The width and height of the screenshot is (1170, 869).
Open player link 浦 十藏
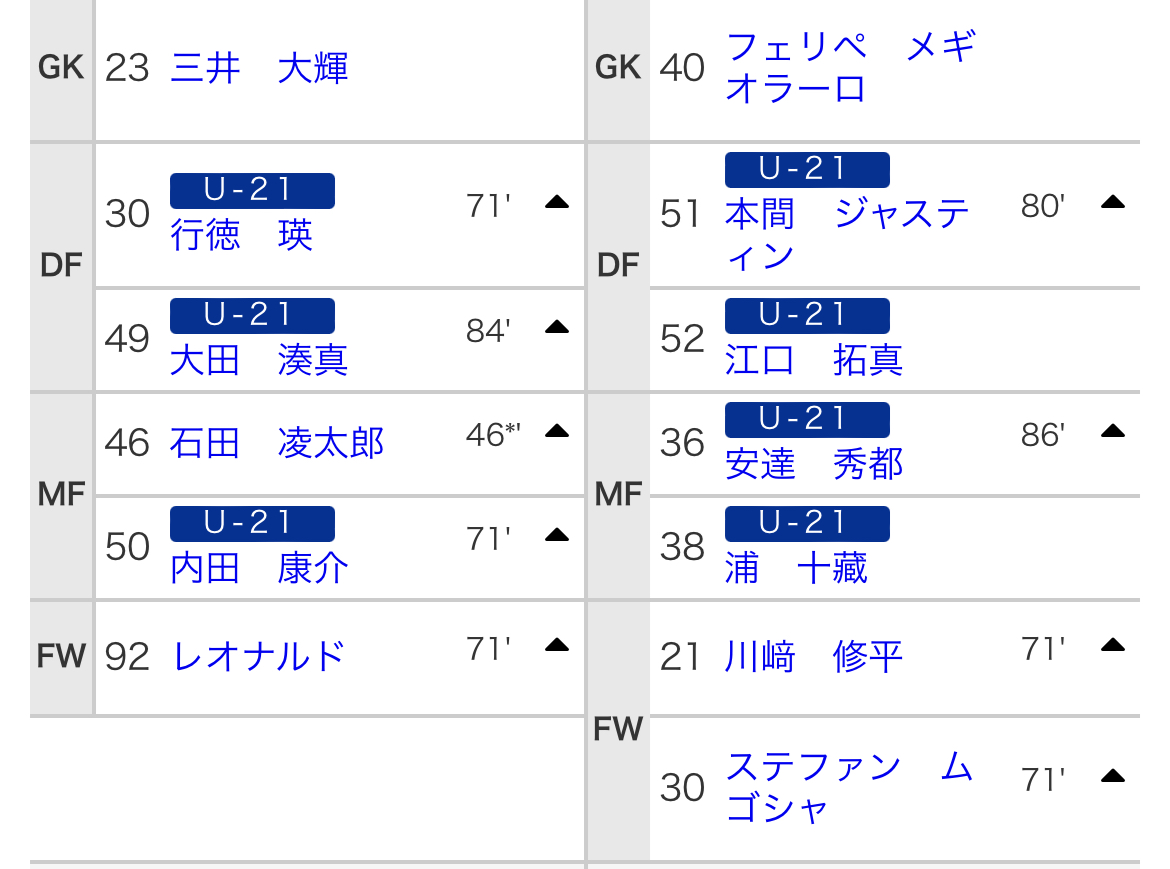[796, 568]
